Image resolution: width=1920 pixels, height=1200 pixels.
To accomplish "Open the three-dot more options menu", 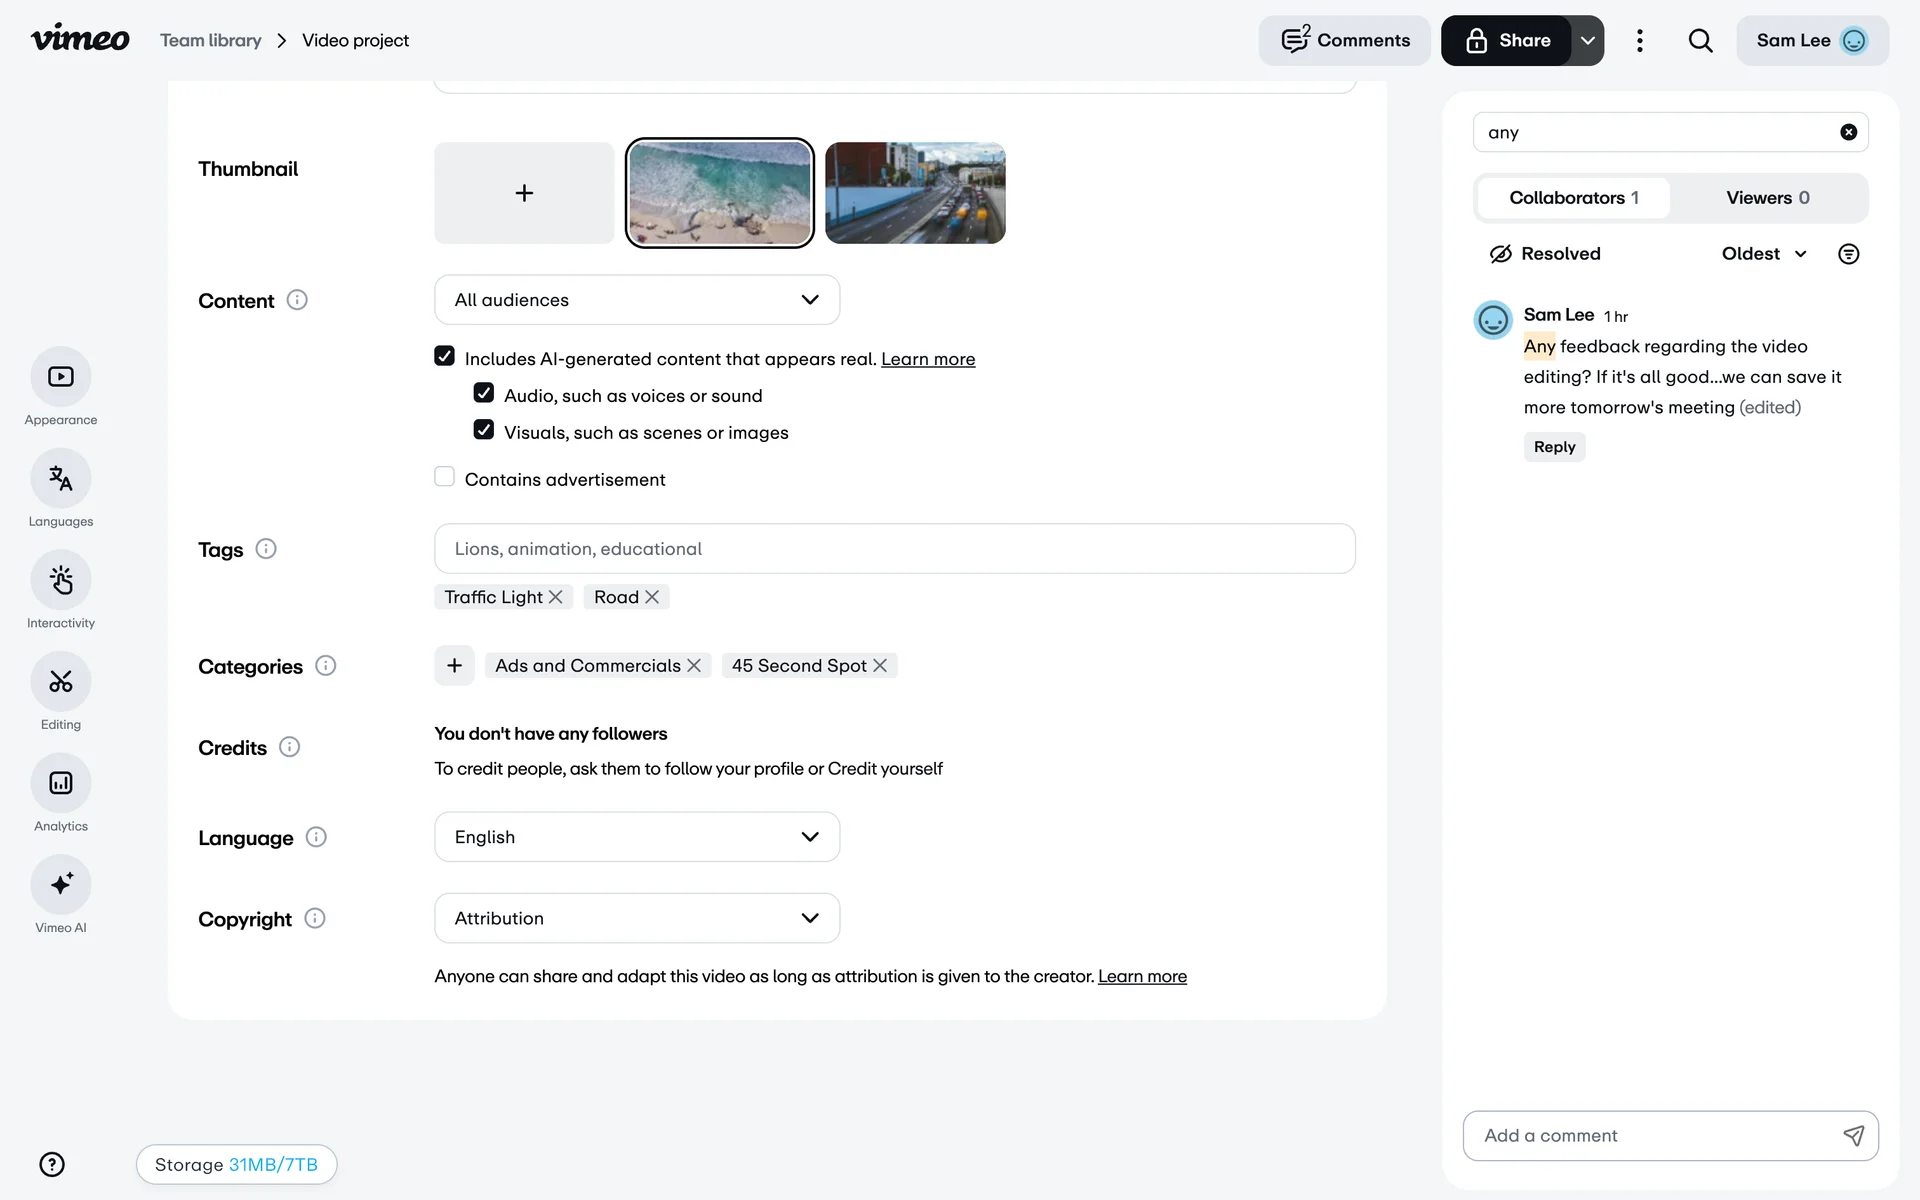I will click(x=1639, y=41).
